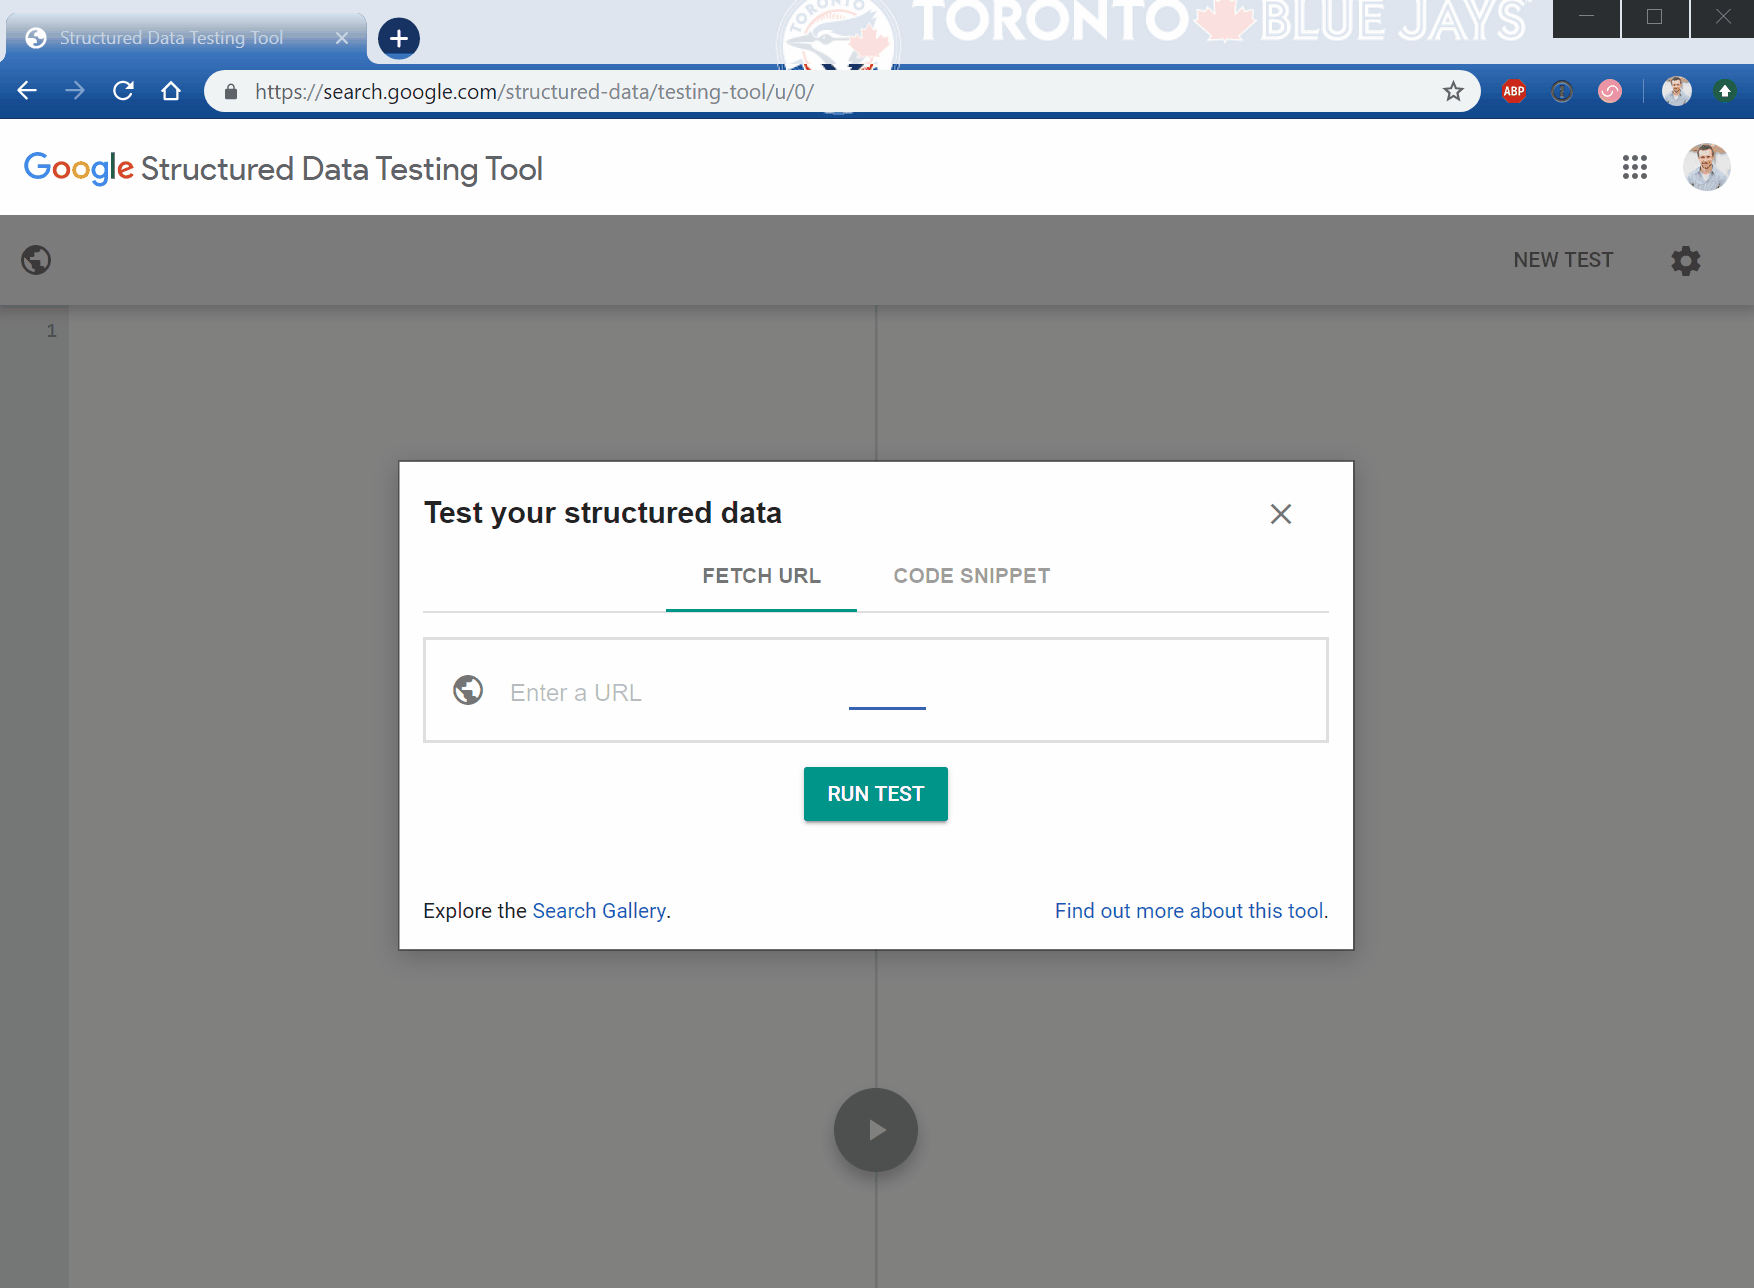
Task: Open the Google account avatar menu
Action: pos(1707,167)
